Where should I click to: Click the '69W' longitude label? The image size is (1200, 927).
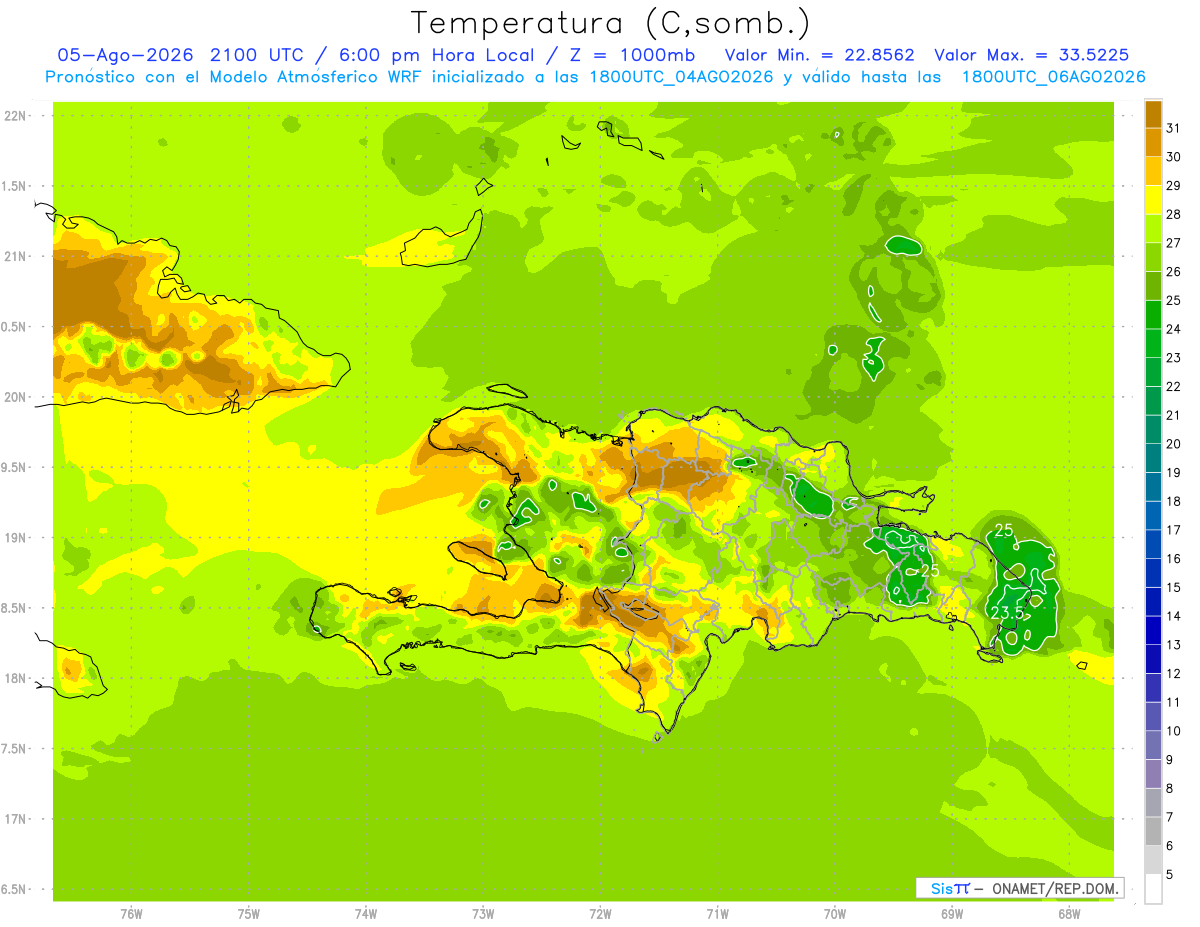coord(952,914)
